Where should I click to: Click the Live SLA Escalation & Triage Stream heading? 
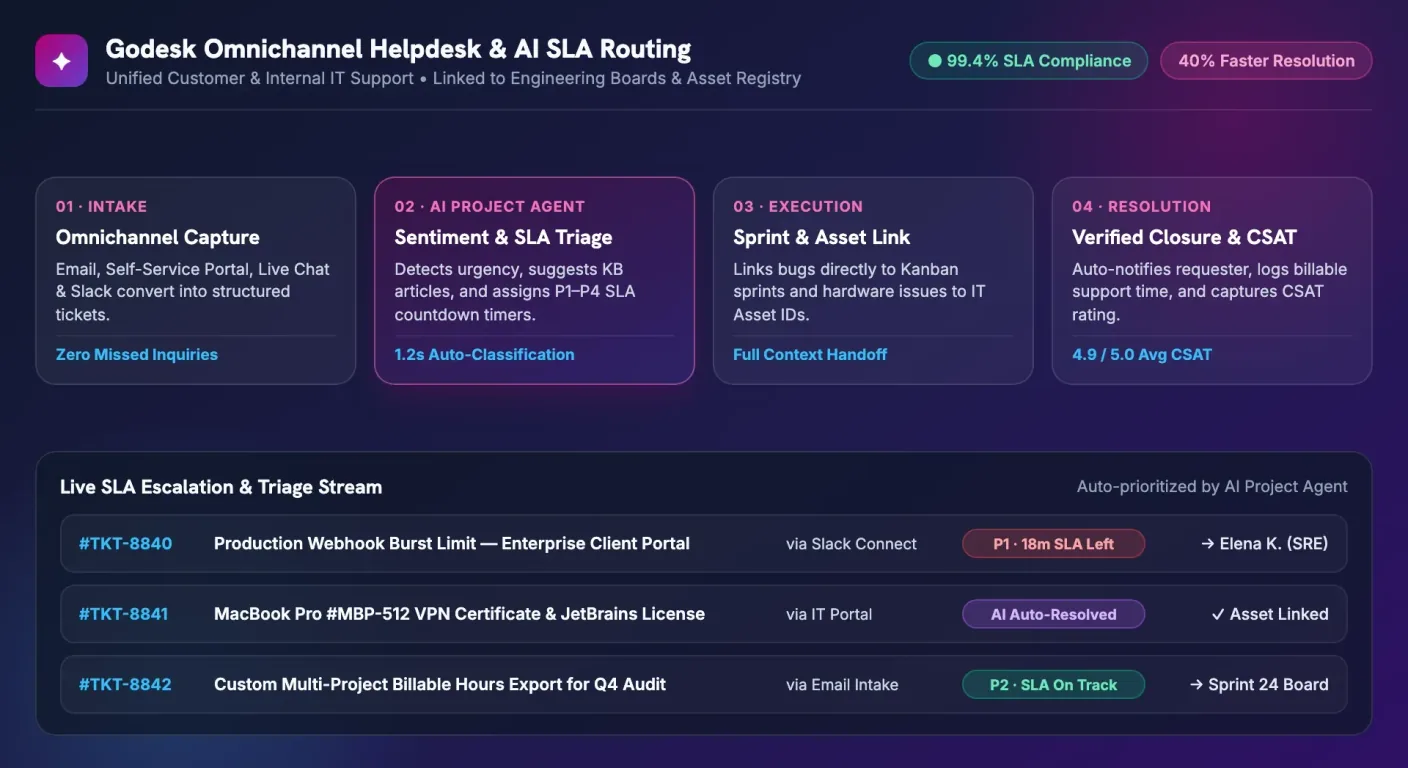coord(221,487)
